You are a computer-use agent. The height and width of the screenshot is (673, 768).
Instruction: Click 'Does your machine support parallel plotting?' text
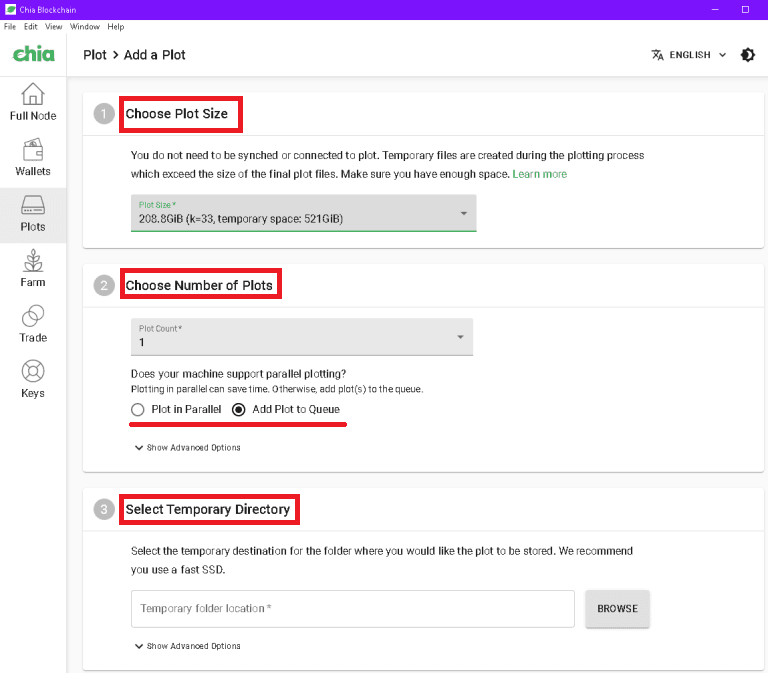[239, 374]
